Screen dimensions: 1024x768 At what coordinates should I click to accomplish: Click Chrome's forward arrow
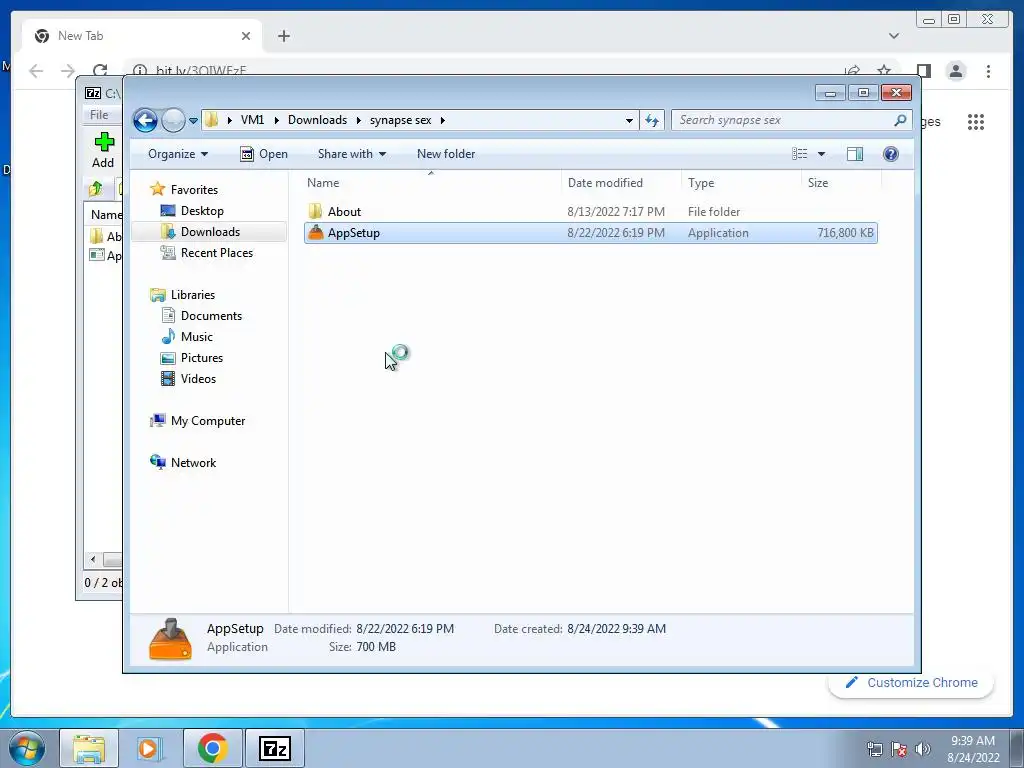[68, 71]
